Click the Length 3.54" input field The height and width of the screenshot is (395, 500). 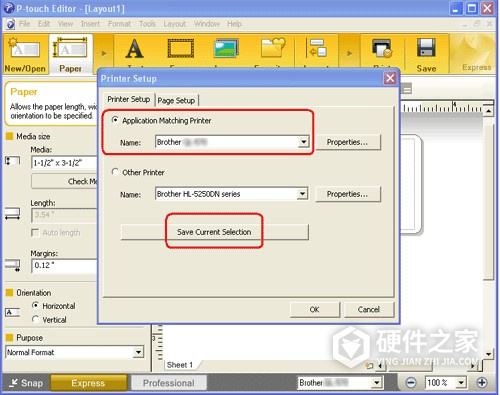(64, 215)
